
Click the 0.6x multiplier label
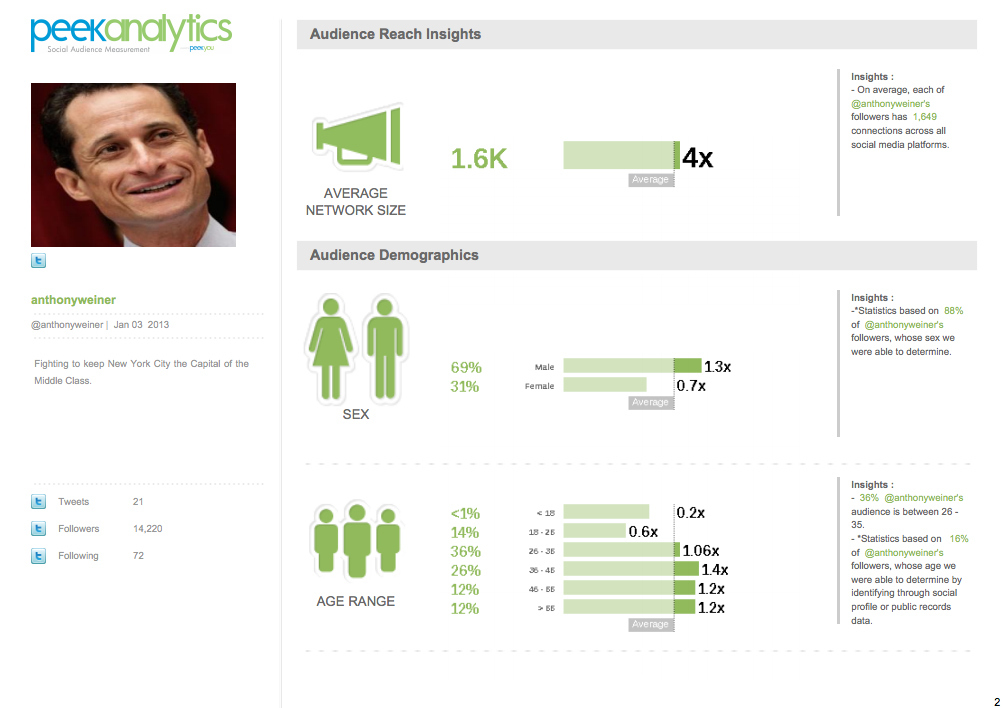coord(643,532)
